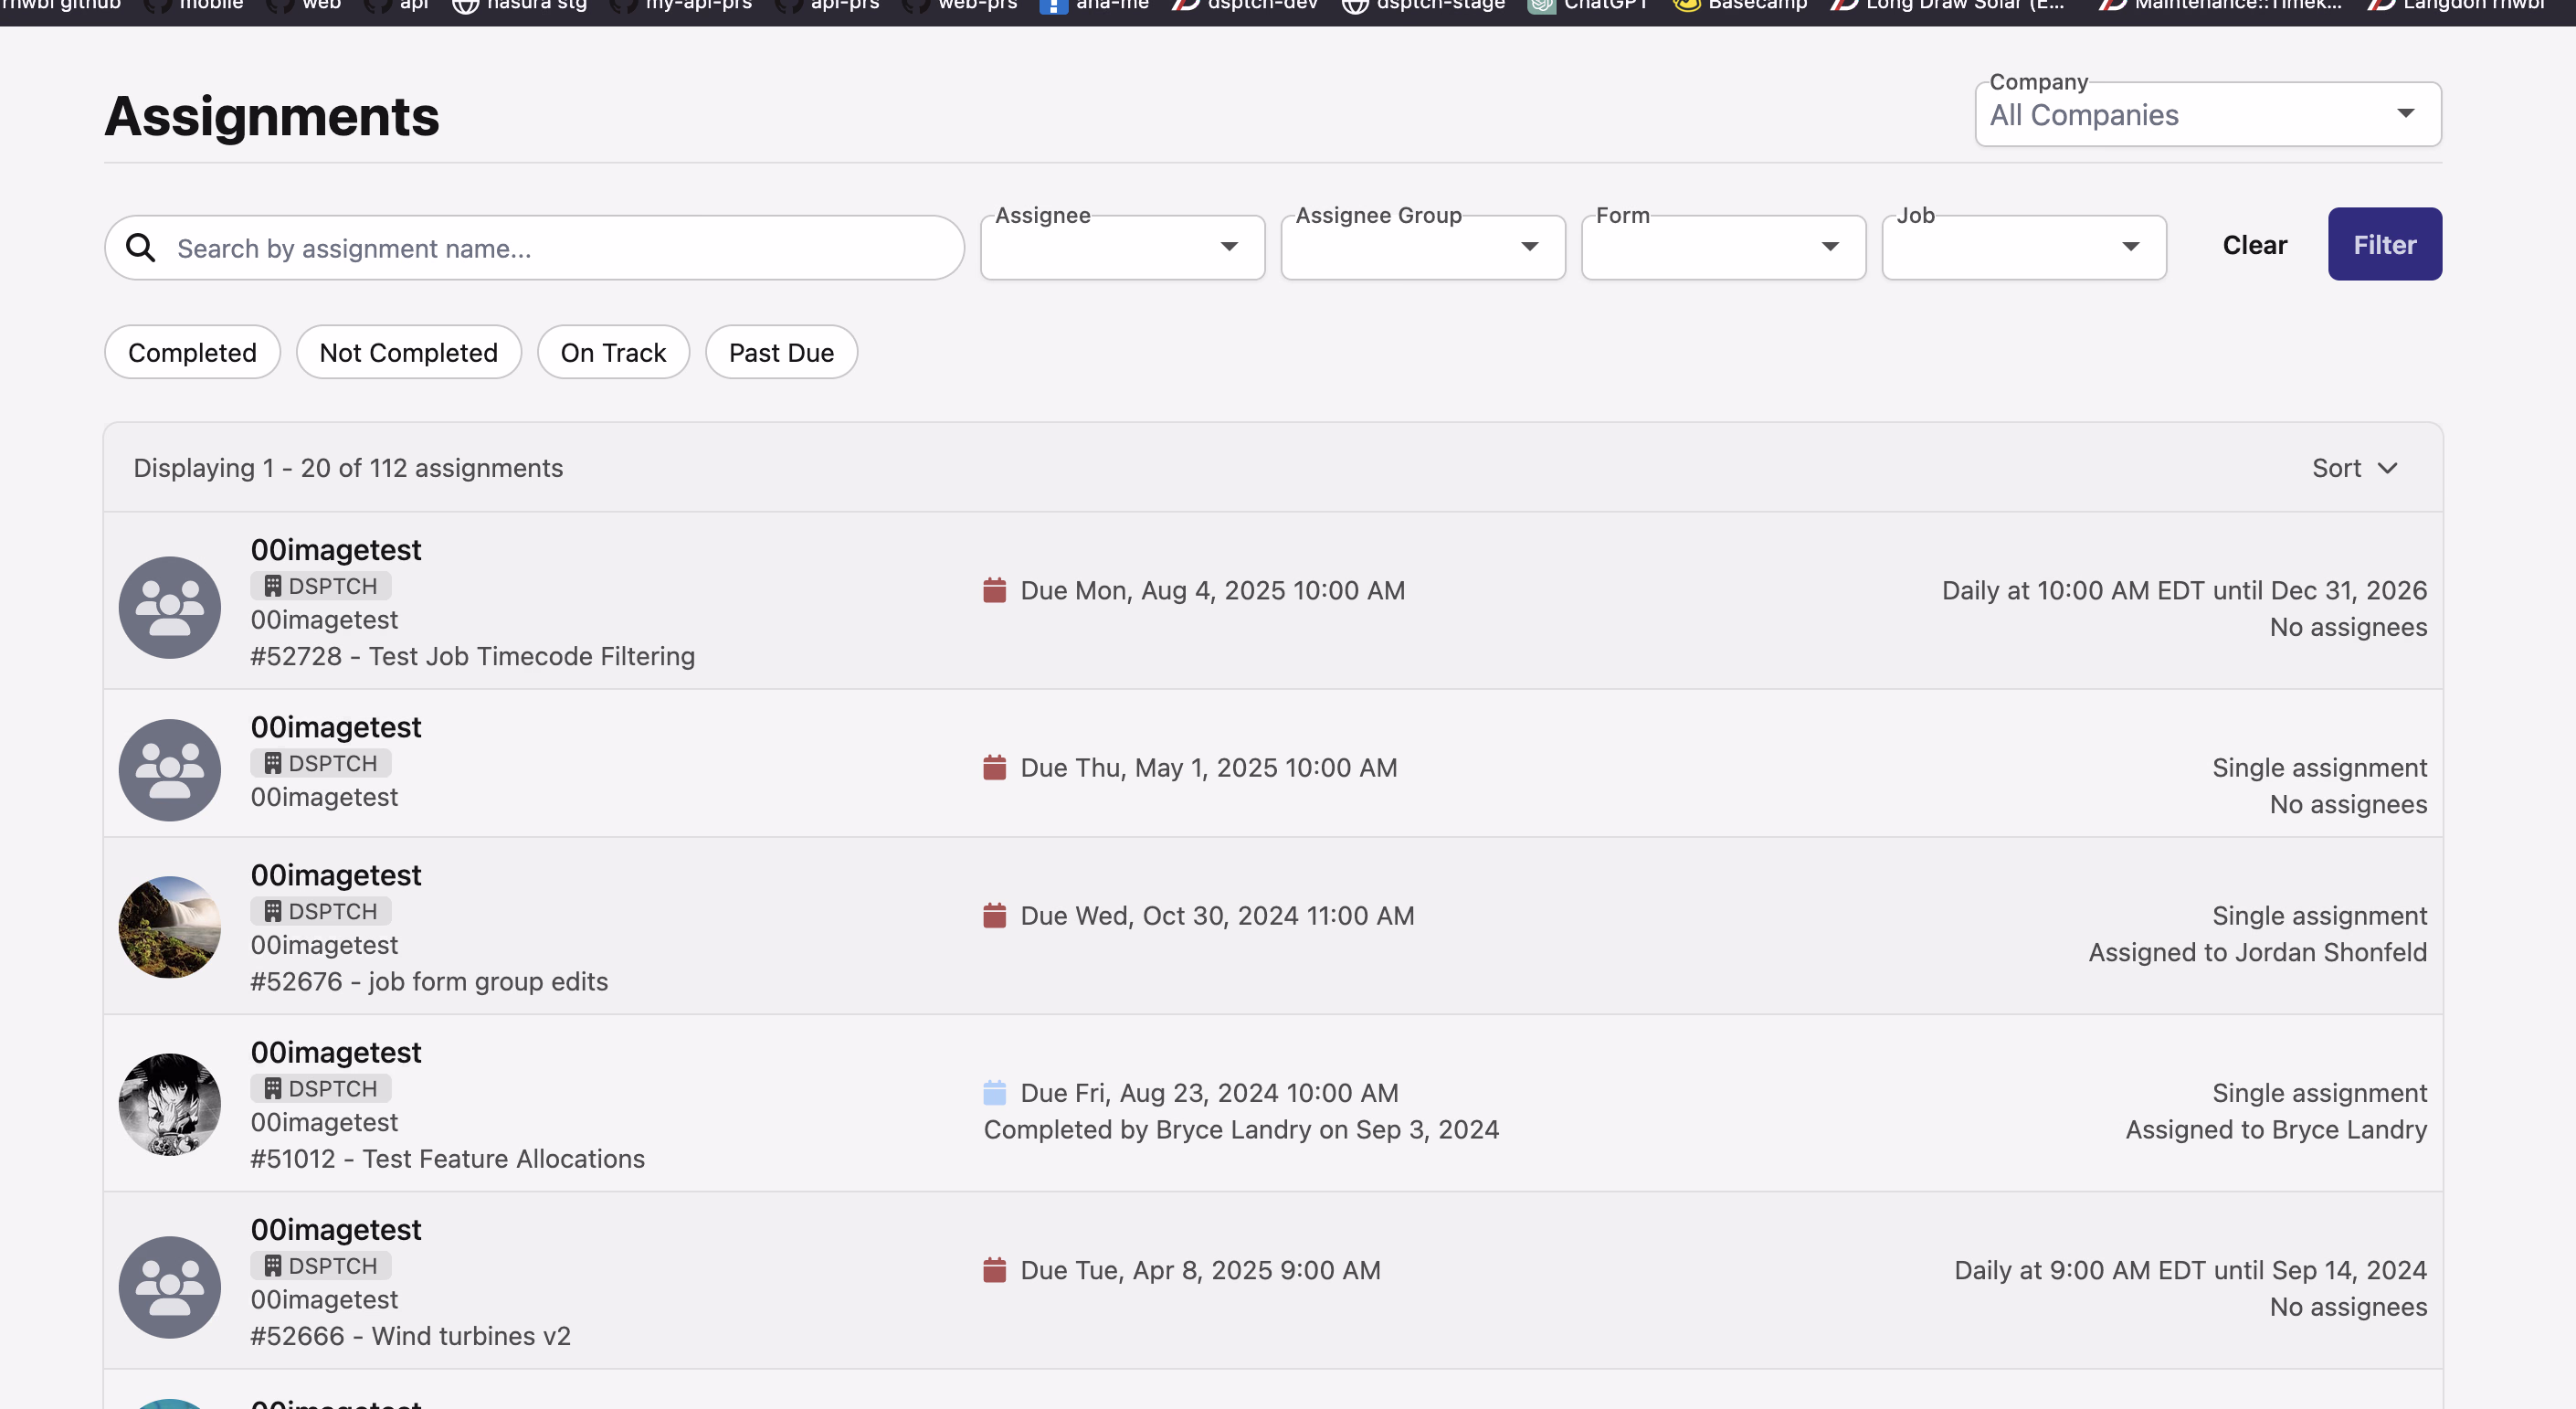Click '#52666 - Wind turbines v2' text
This screenshot has height=1409, width=2576.
pos(410,1335)
